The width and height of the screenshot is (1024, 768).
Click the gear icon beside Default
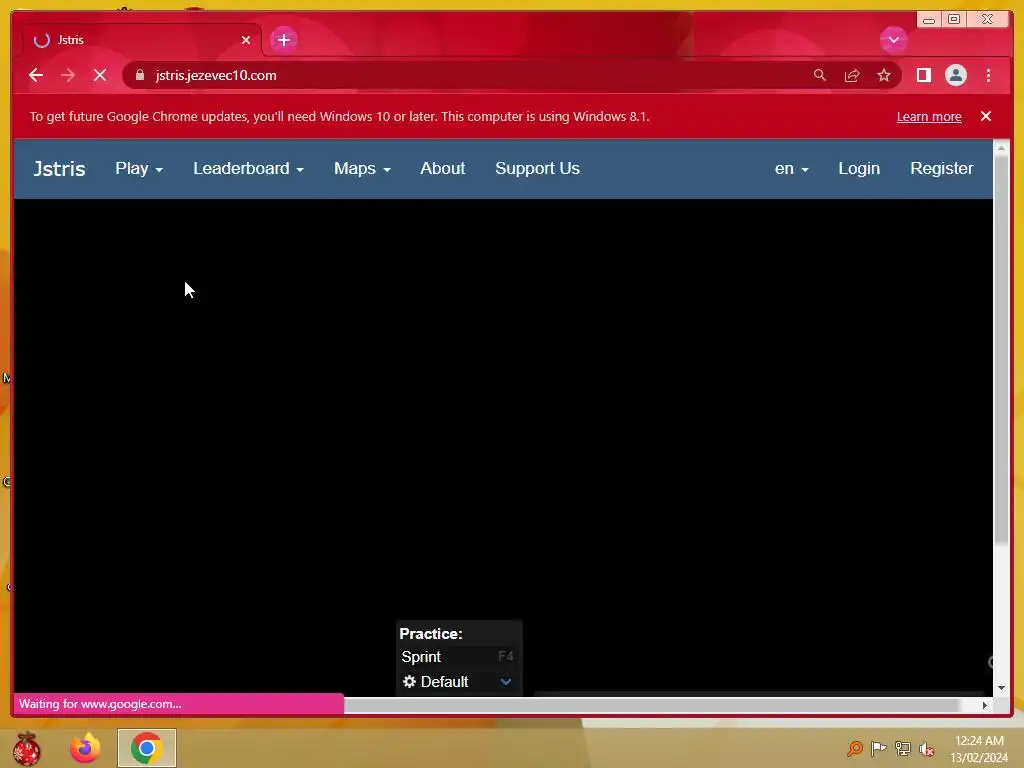[409, 682]
